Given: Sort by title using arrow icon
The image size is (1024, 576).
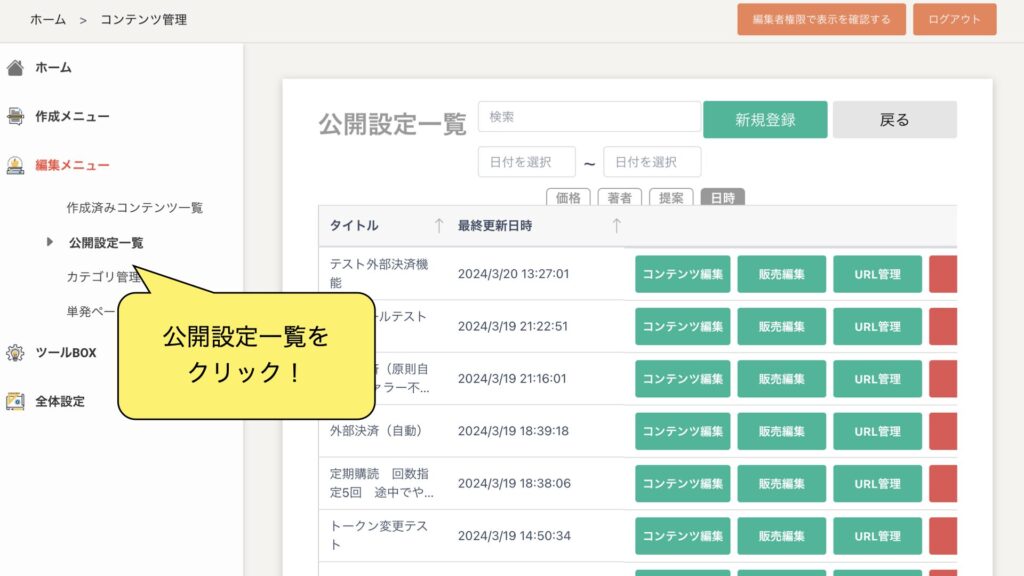Looking at the screenshot, I should 438,226.
